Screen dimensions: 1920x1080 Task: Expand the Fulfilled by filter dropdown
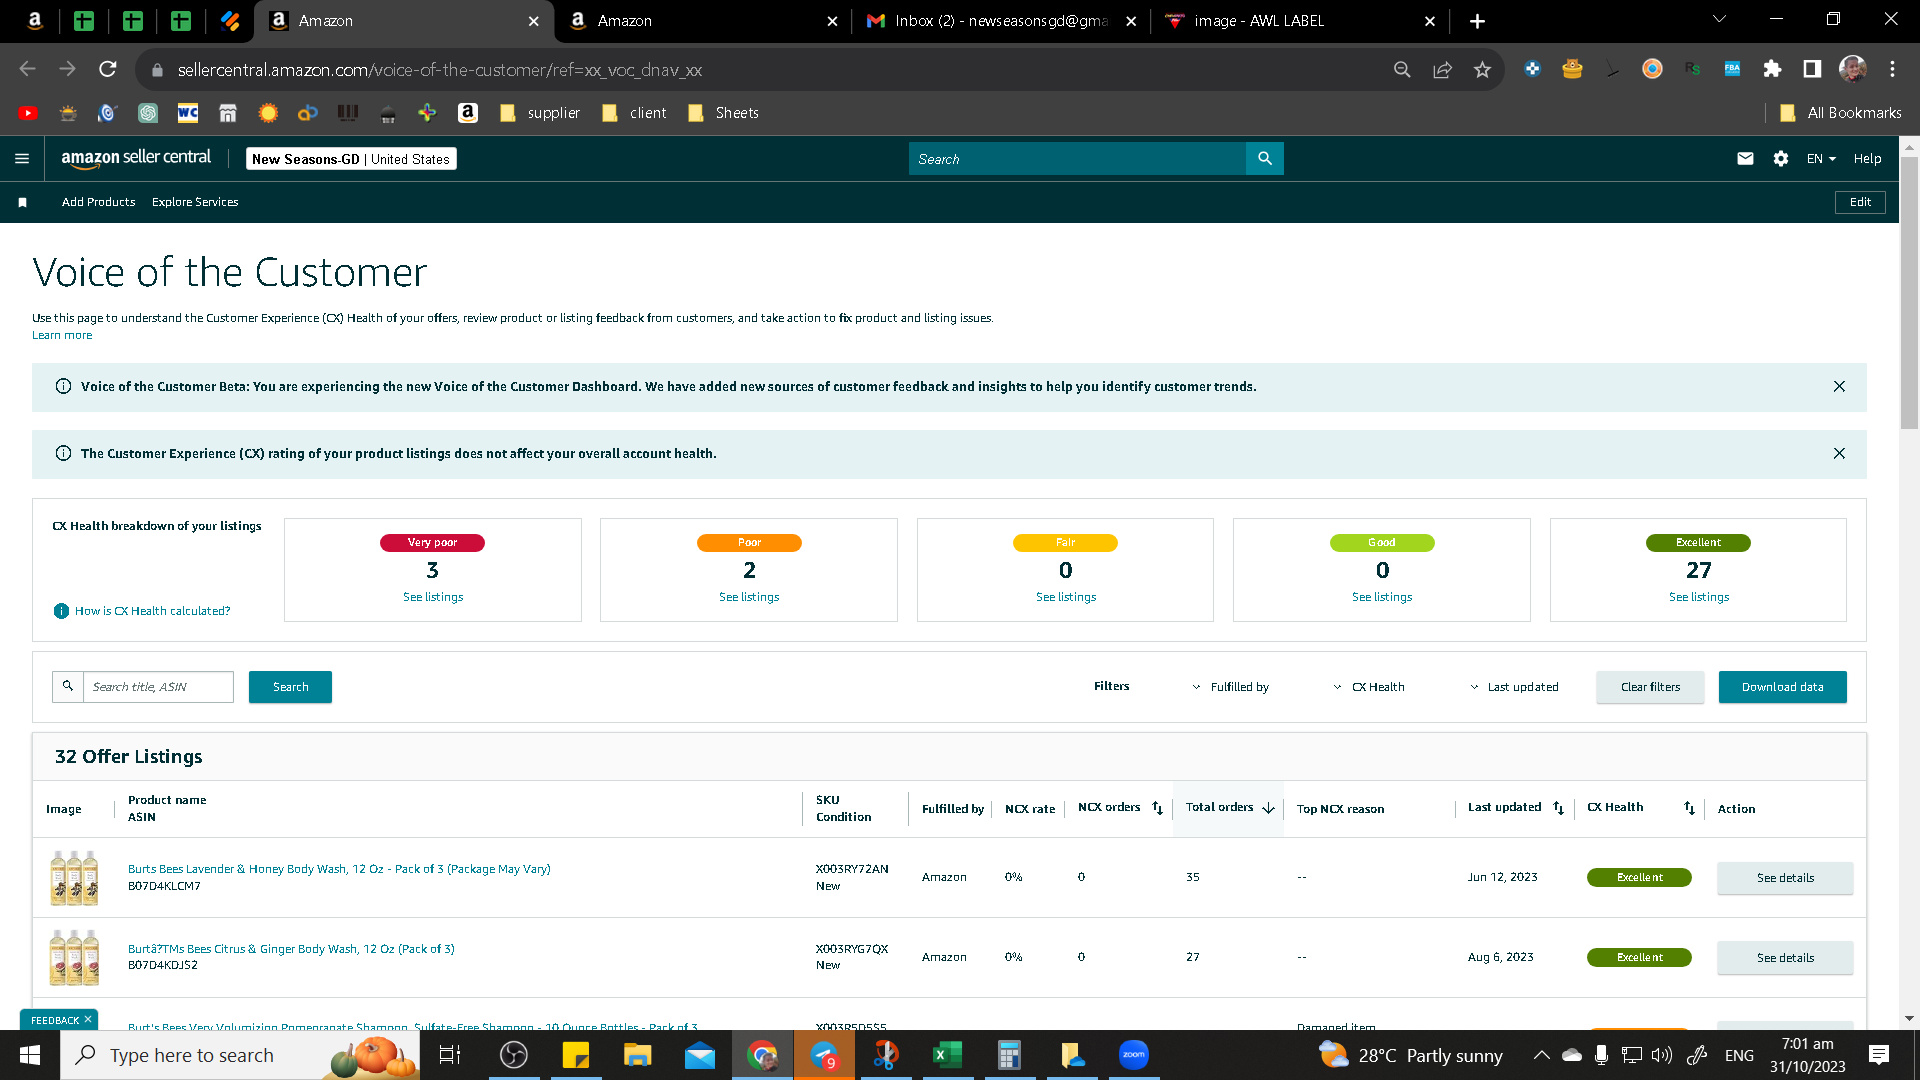[x=1230, y=687]
